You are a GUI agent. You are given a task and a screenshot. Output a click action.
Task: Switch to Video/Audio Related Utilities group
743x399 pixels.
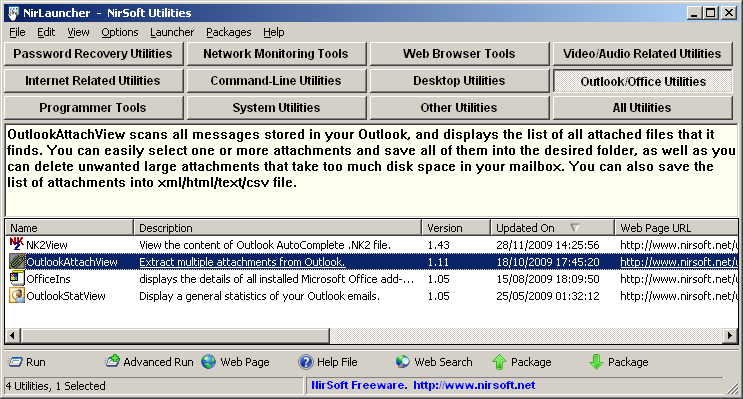(x=642, y=54)
